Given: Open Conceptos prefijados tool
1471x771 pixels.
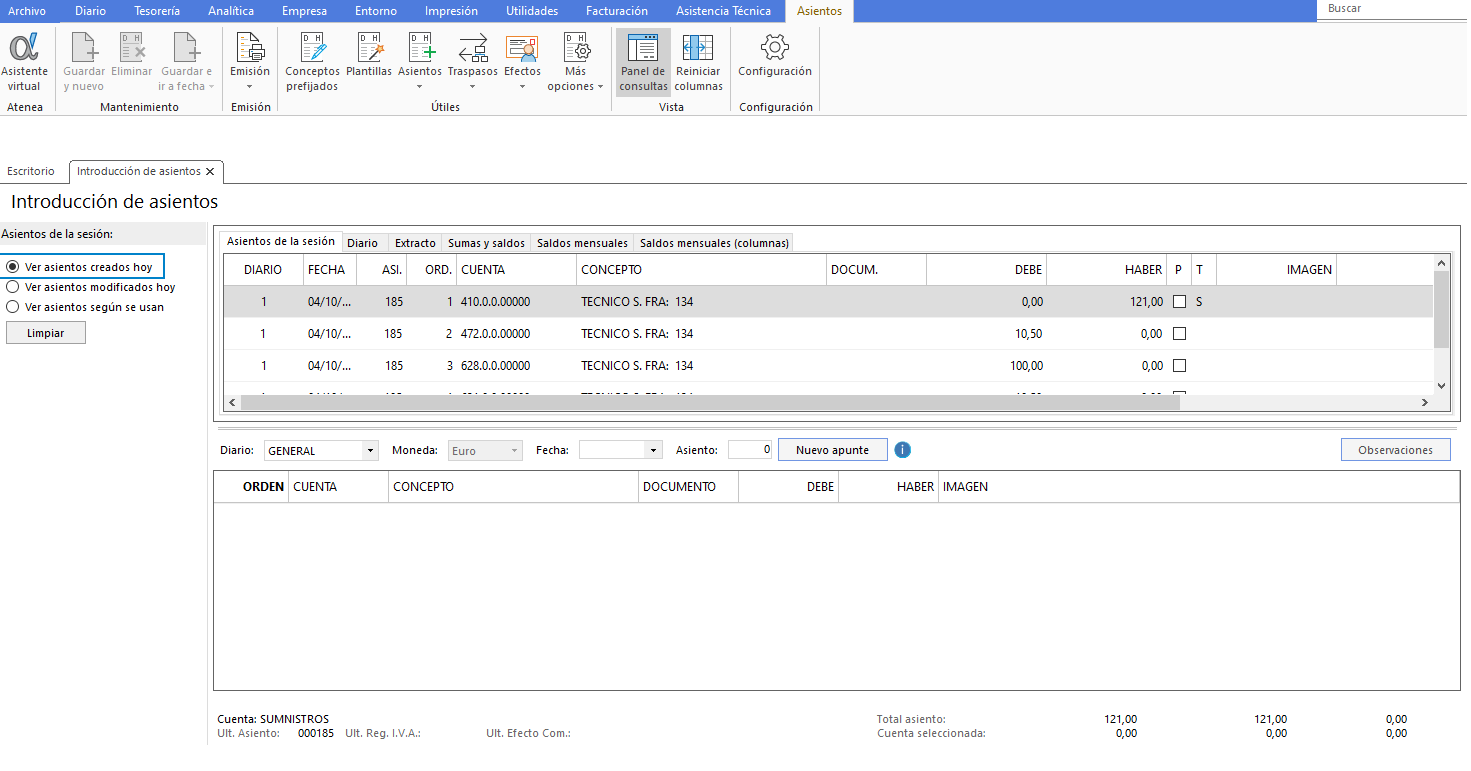Looking at the screenshot, I should pyautogui.click(x=313, y=62).
